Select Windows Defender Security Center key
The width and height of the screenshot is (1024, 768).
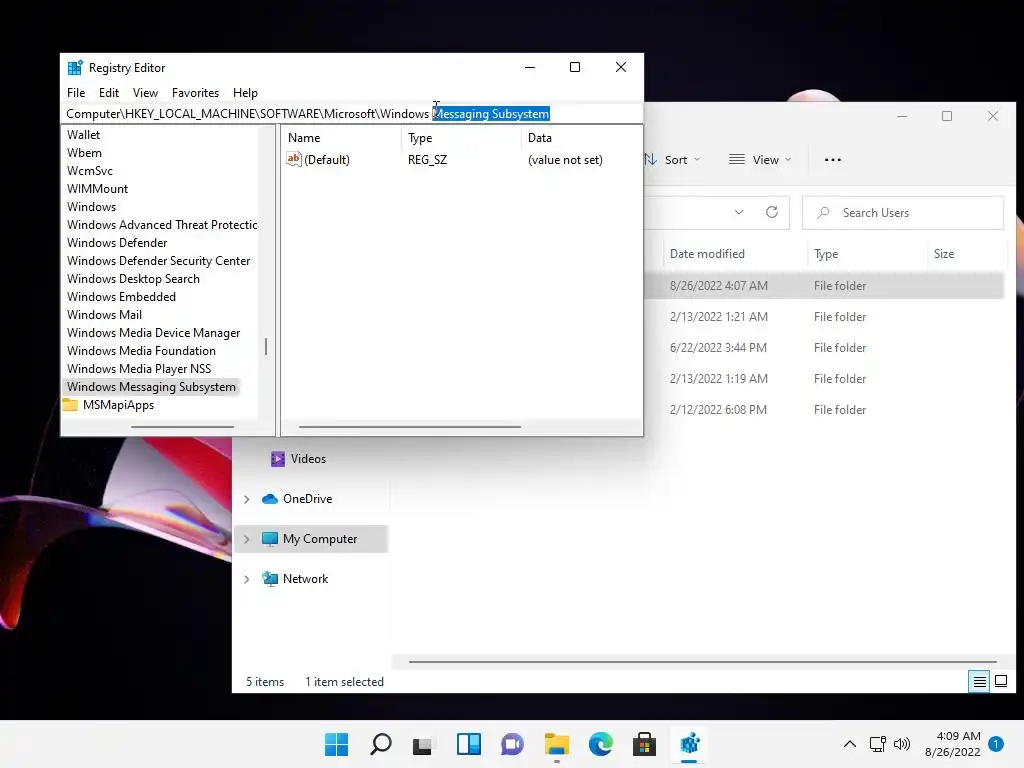click(158, 261)
